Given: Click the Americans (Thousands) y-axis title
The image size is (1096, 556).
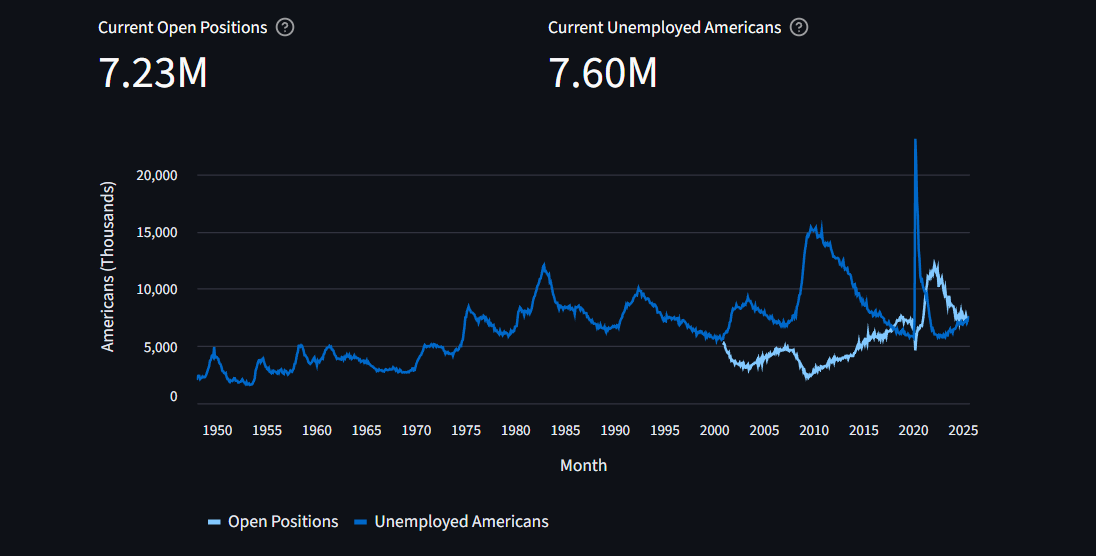Looking at the screenshot, I should (109, 267).
